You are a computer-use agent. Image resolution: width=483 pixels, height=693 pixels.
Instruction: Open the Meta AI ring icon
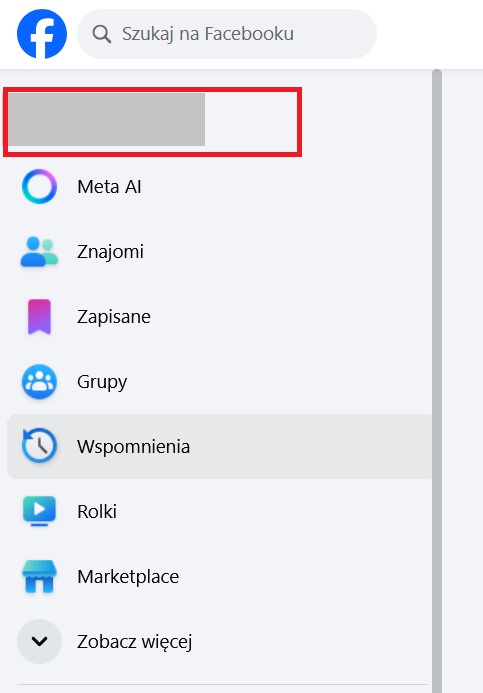point(39,187)
